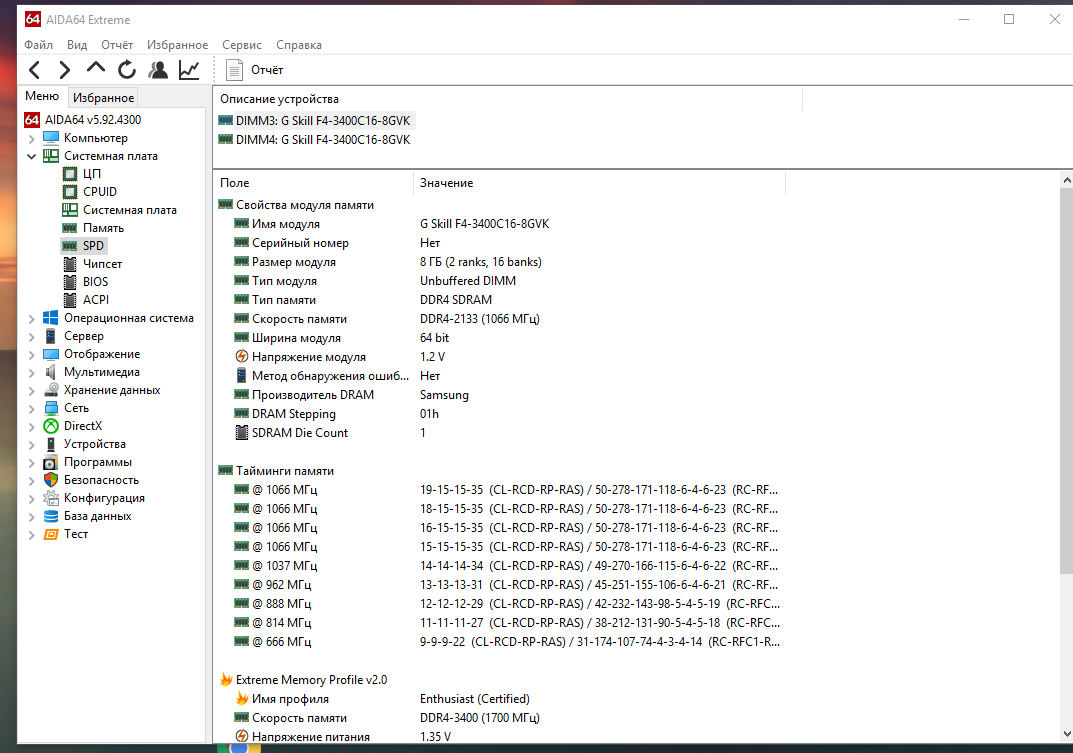This screenshot has width=1073, height=753.
Task: Go up one level with Up arrow
Action: tap(96, 69)
